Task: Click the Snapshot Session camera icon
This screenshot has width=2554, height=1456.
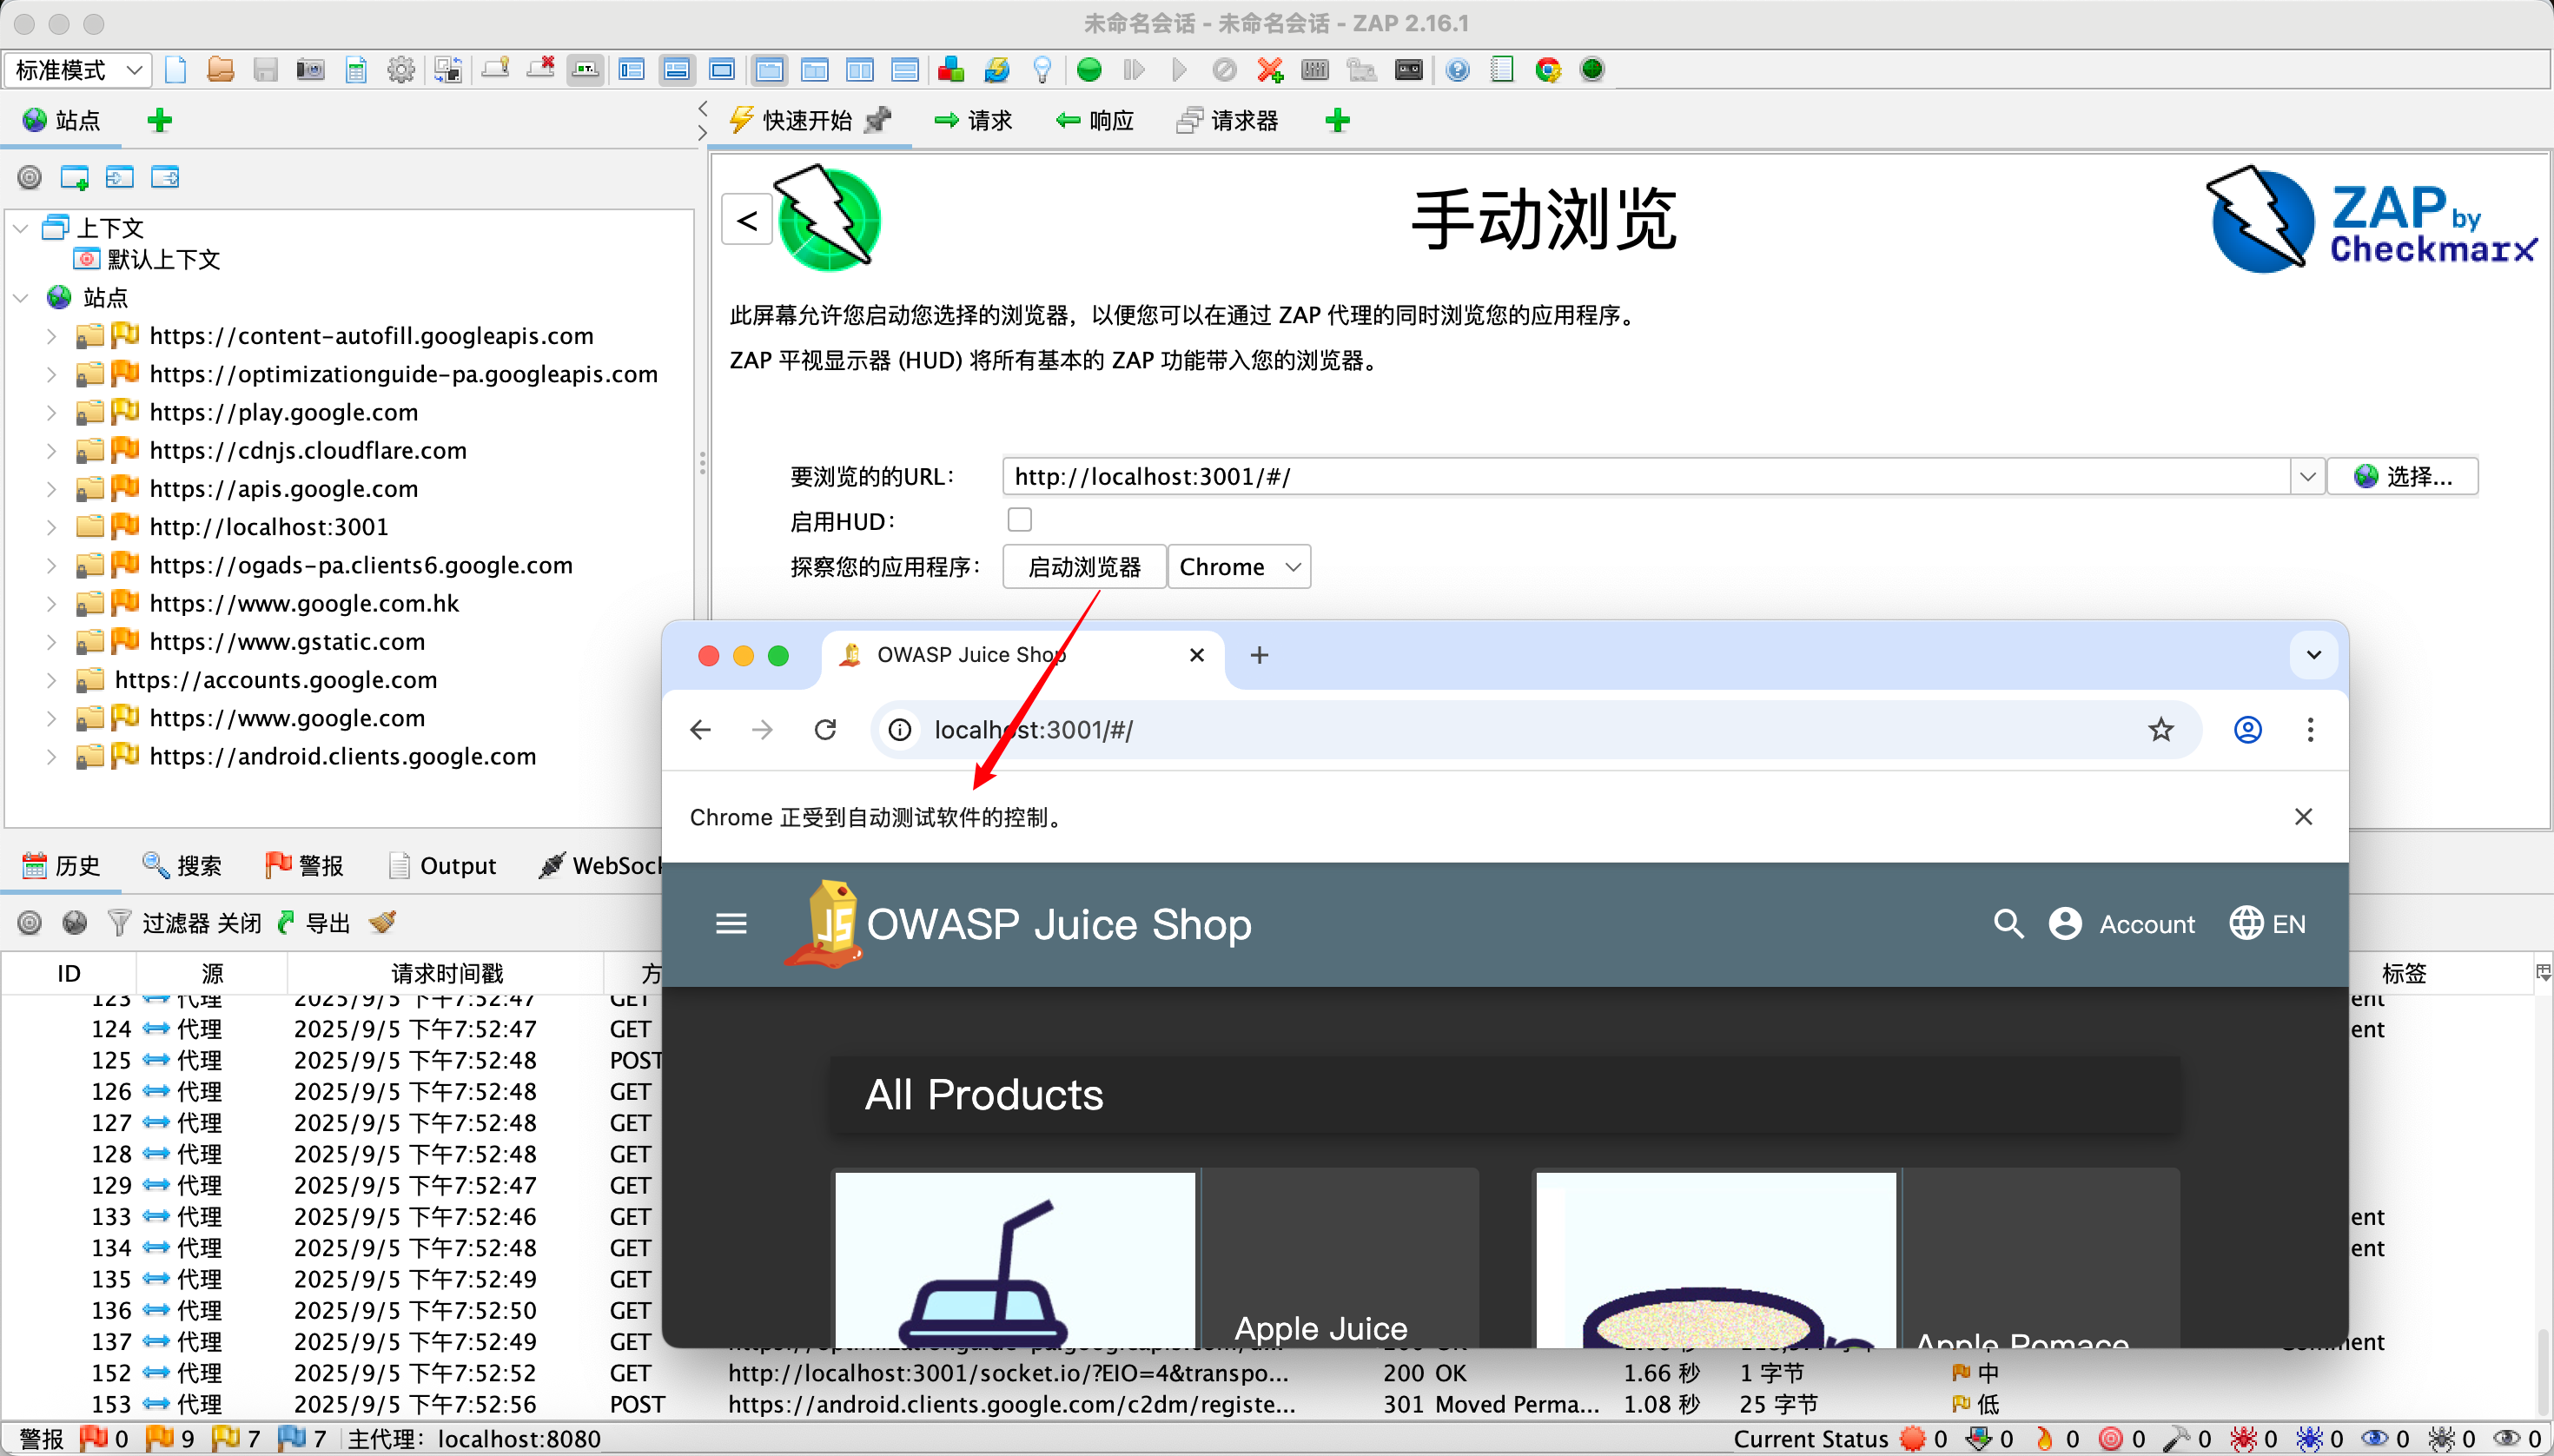Action: 310,70
